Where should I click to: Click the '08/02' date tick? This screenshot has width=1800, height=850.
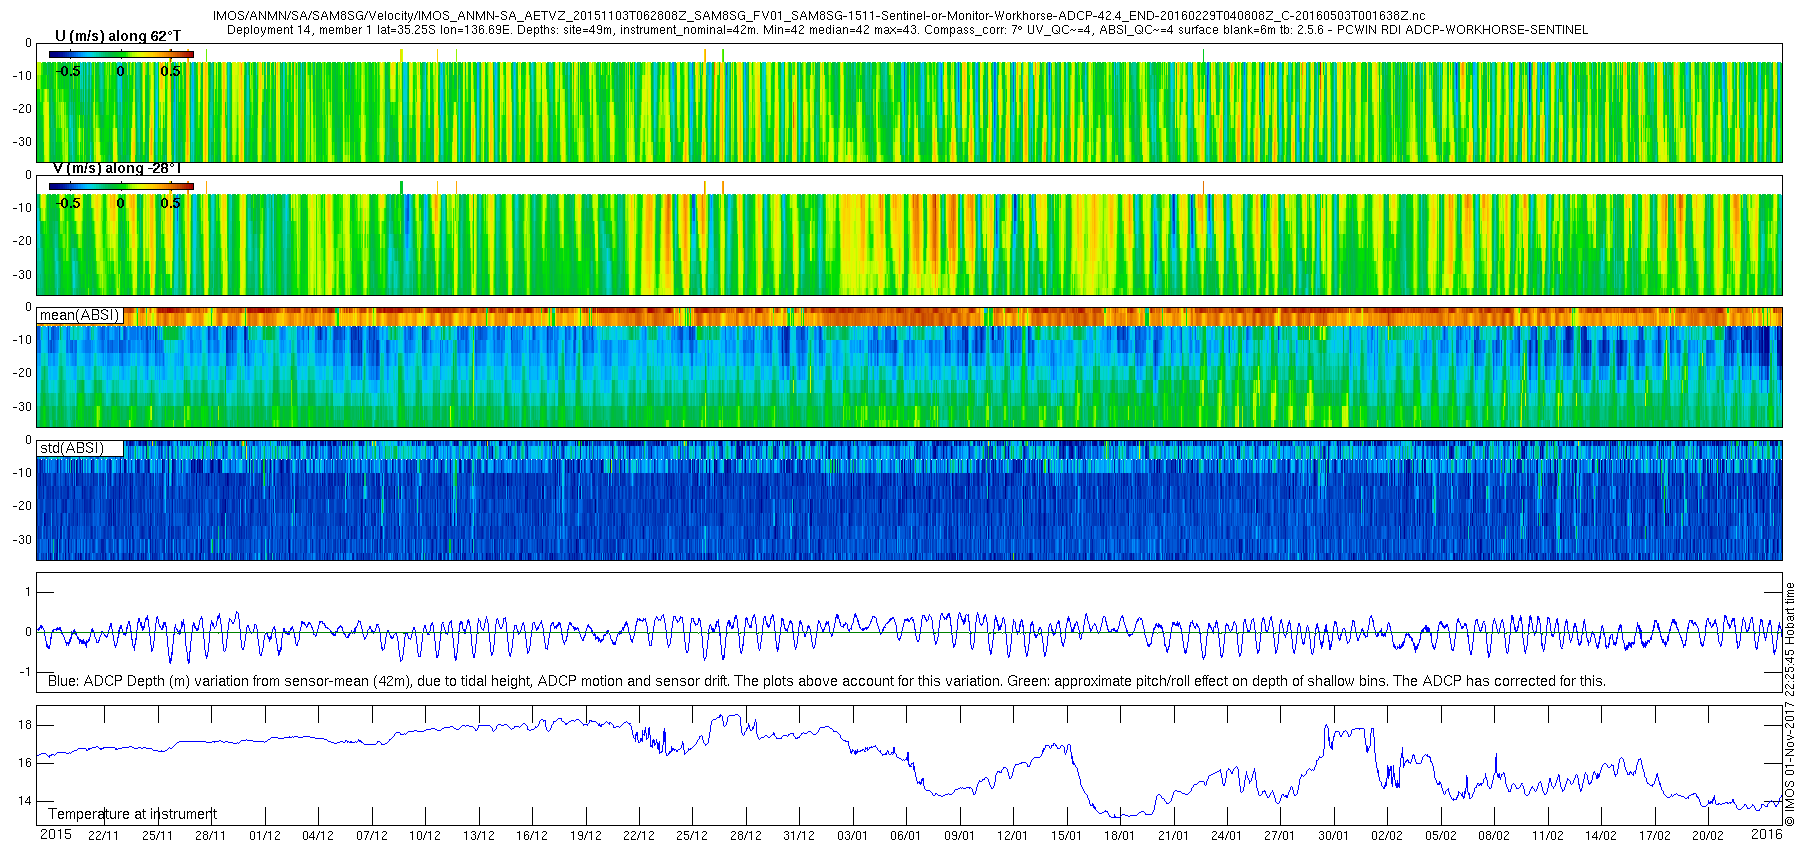1494,836
